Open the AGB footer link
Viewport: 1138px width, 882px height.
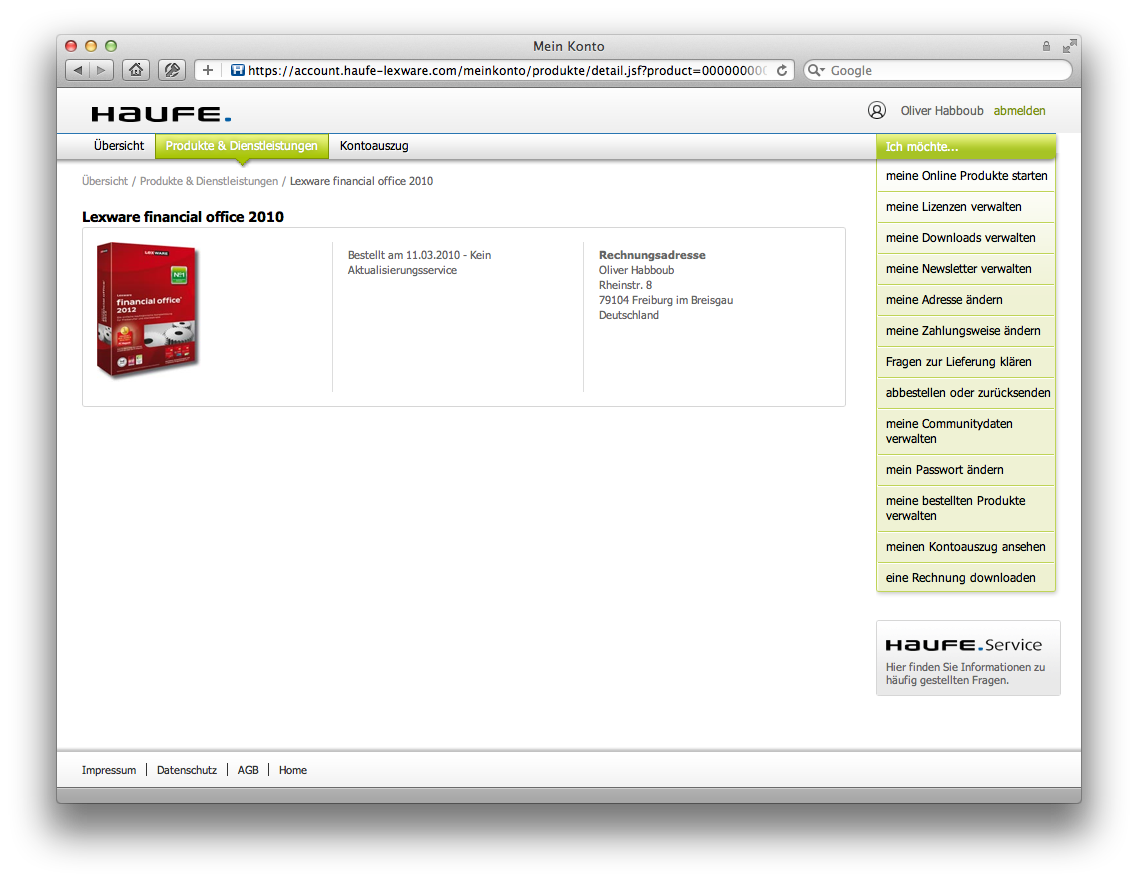point(248,770)
